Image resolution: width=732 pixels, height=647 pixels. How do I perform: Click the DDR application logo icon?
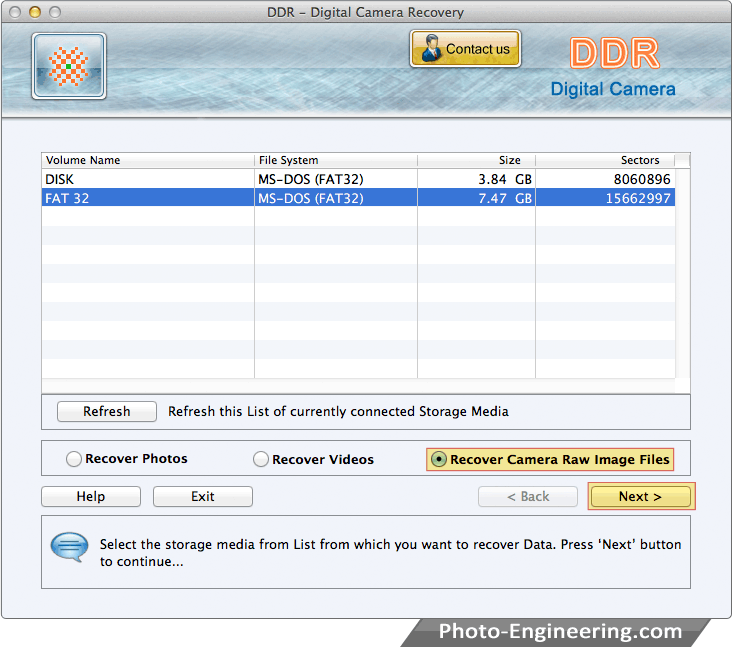pyautogui.click(x=69, y=66)
